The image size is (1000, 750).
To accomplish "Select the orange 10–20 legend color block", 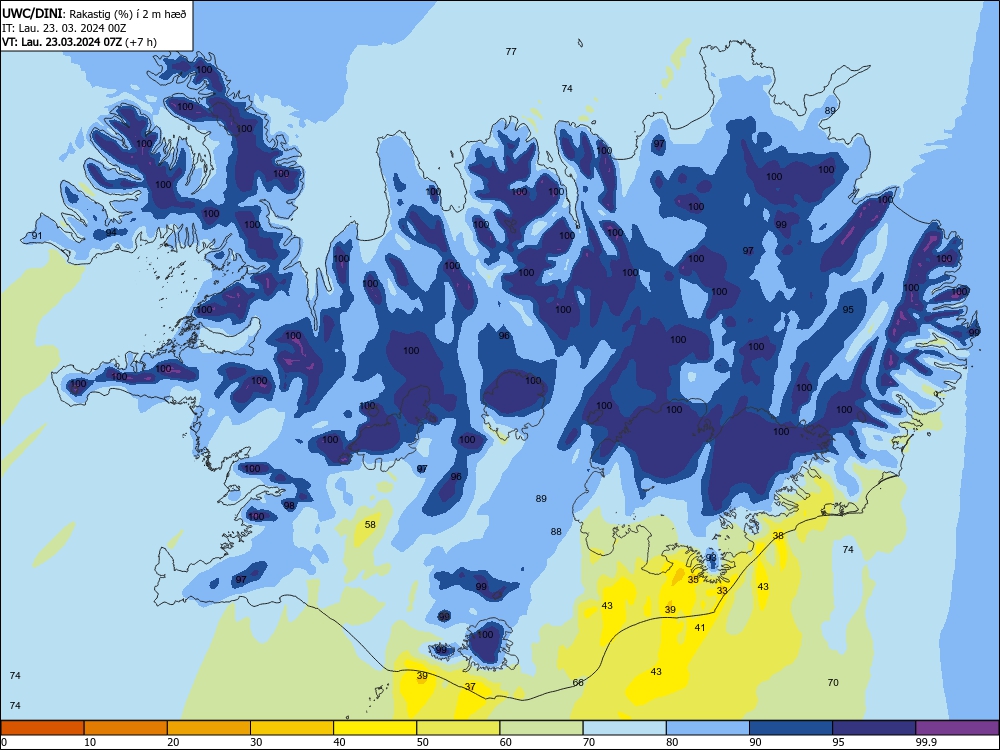I will tap(126, 728).
